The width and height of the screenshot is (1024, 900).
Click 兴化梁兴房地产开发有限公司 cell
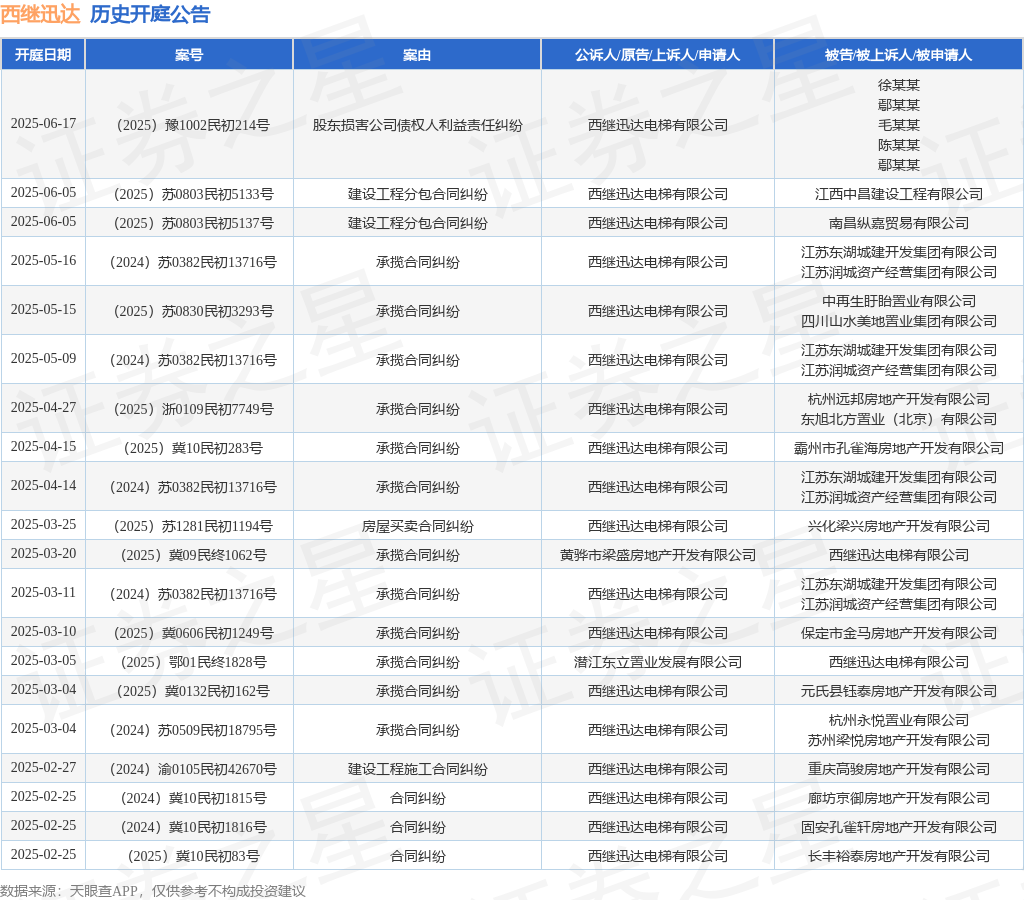point(899,526)
